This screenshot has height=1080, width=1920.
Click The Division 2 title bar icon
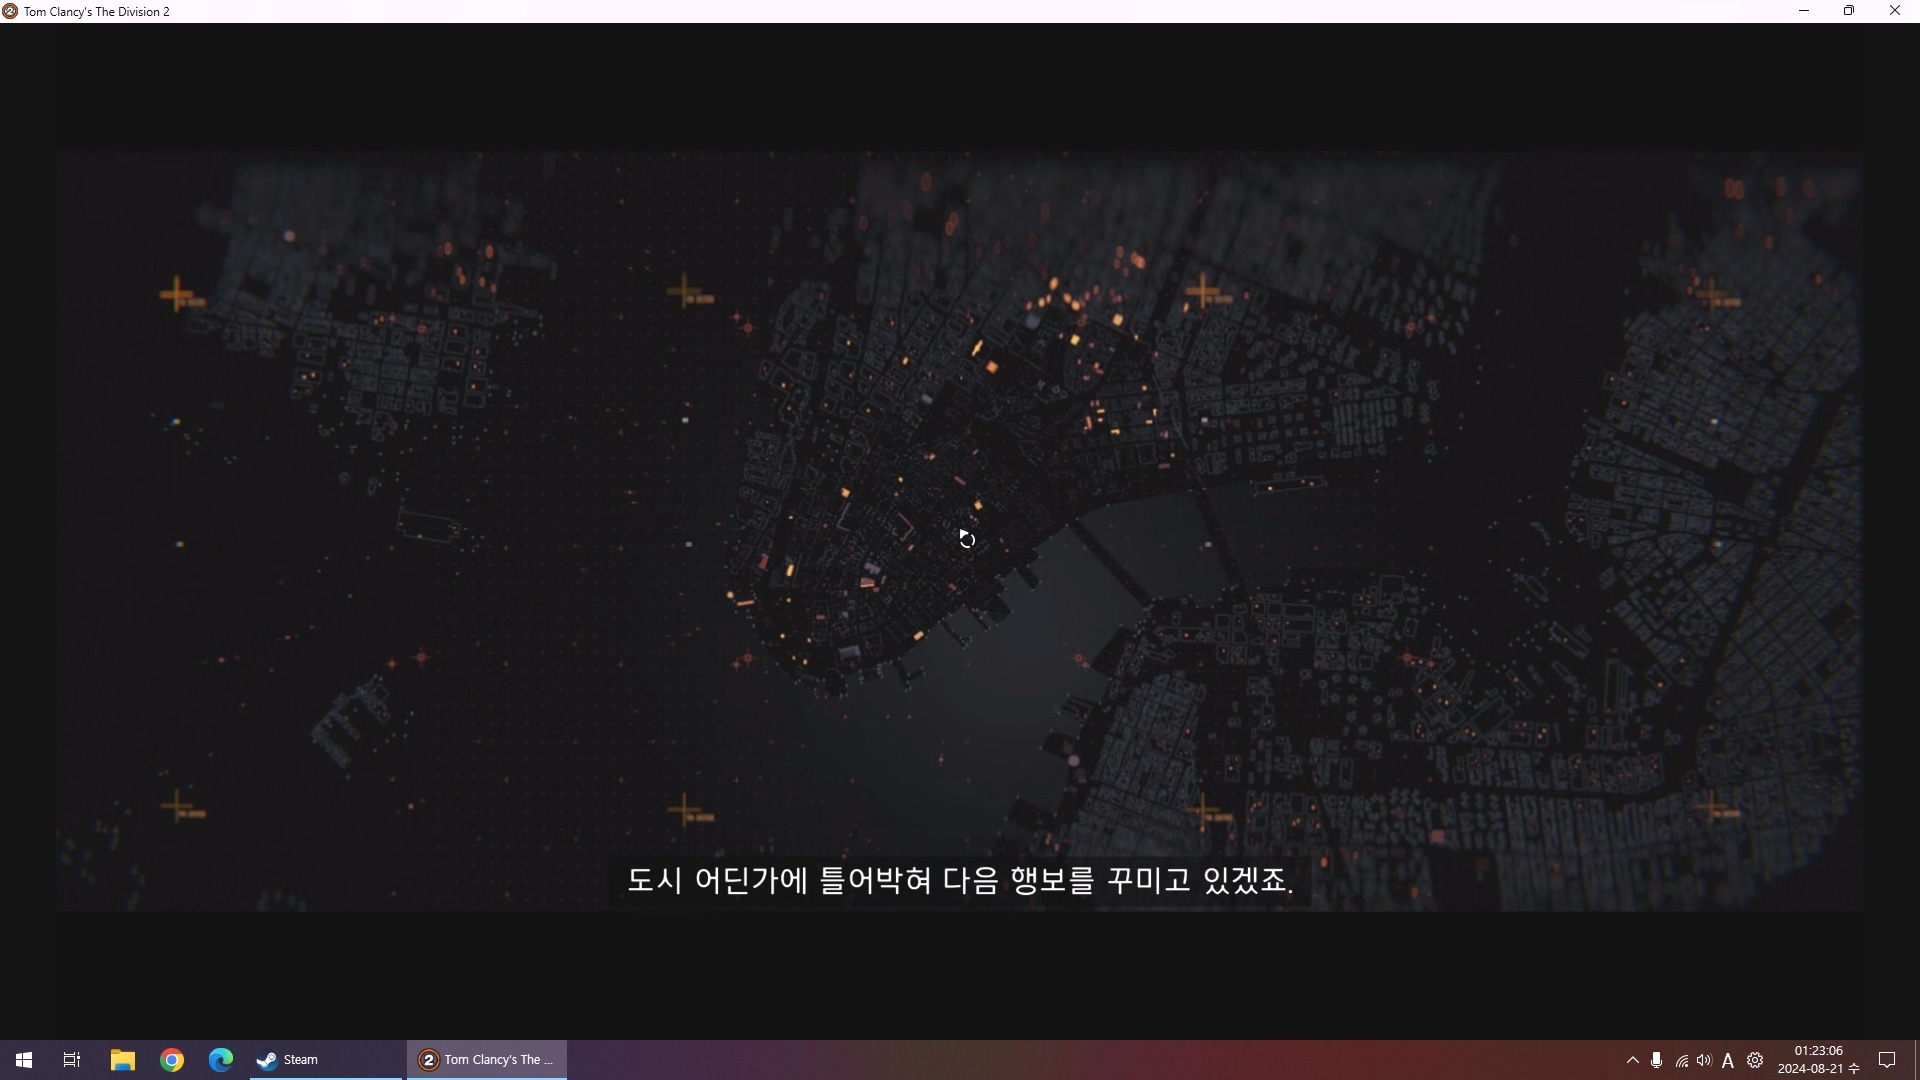click(10, 11)
